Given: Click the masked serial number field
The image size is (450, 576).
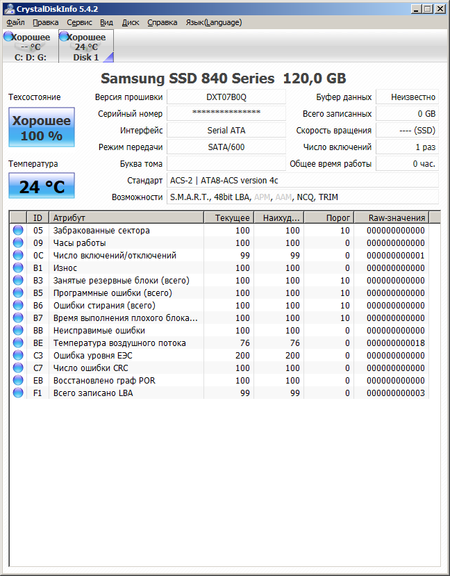Looking at the screenshot, I should [x=226, y=114].
